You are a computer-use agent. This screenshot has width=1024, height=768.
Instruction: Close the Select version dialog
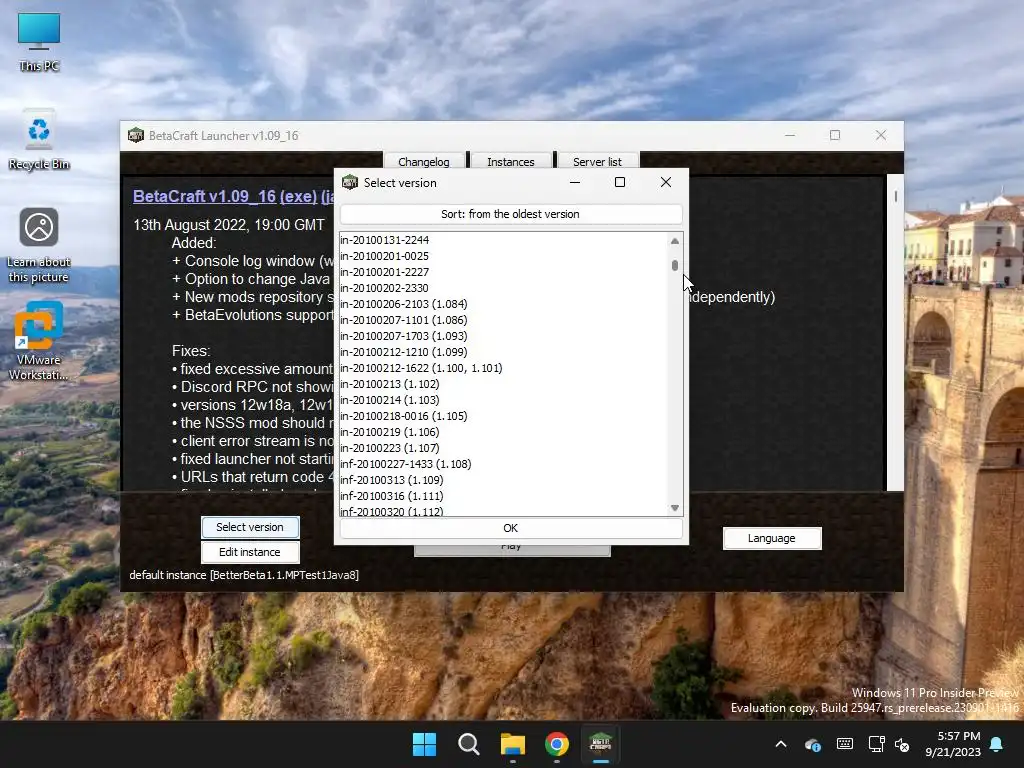tap(665, 182)
